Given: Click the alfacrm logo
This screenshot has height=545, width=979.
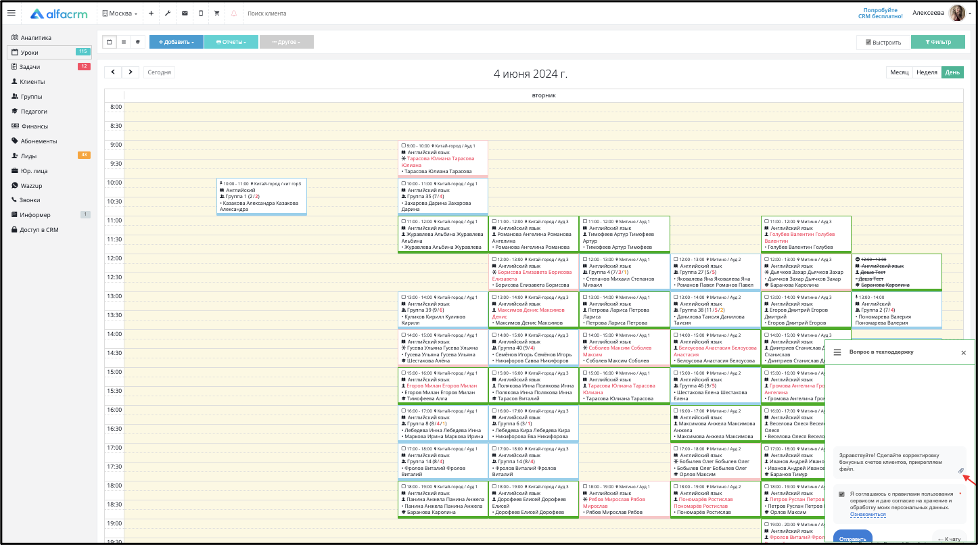Looking at the screenshot, I should tap(59, 13).
